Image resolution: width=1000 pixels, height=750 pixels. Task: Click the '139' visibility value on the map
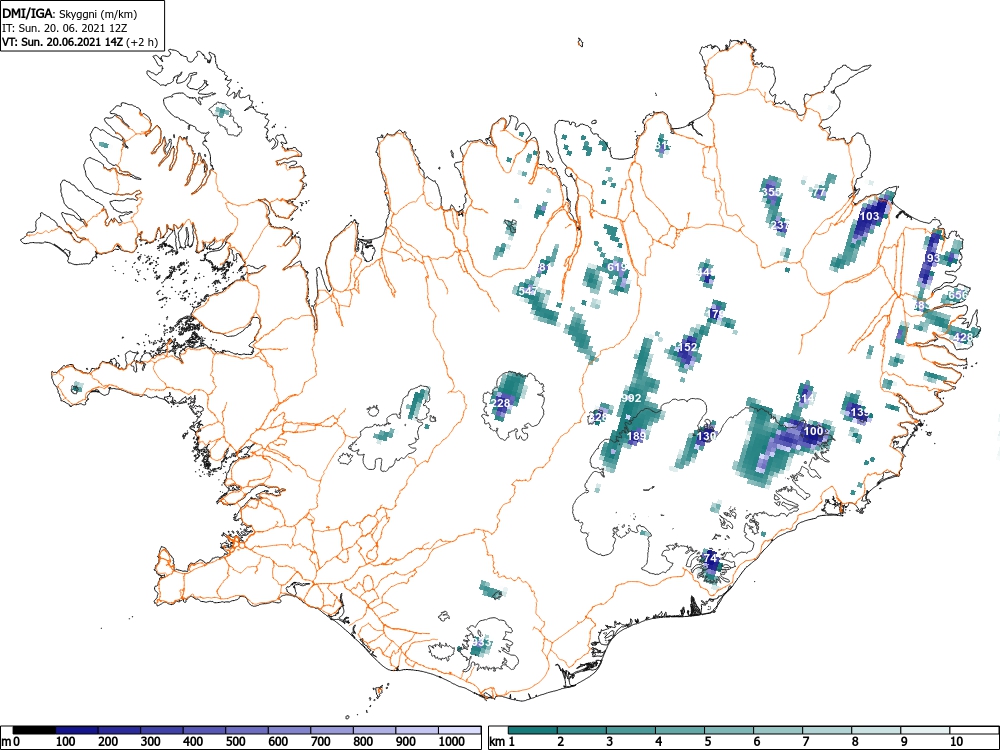(x=860, y=413)
